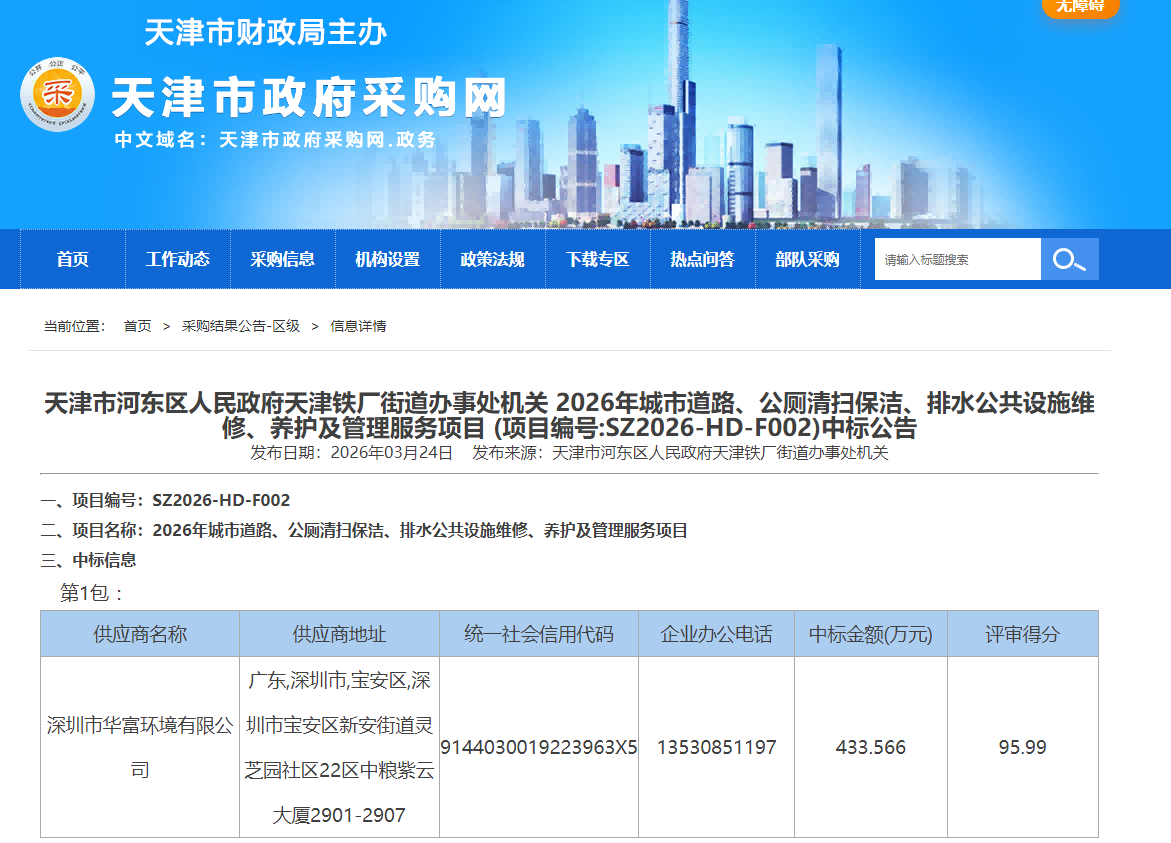1171x843 pixels.
Task: Open the 下载专区 navigation tab
Action: point(598,260)
